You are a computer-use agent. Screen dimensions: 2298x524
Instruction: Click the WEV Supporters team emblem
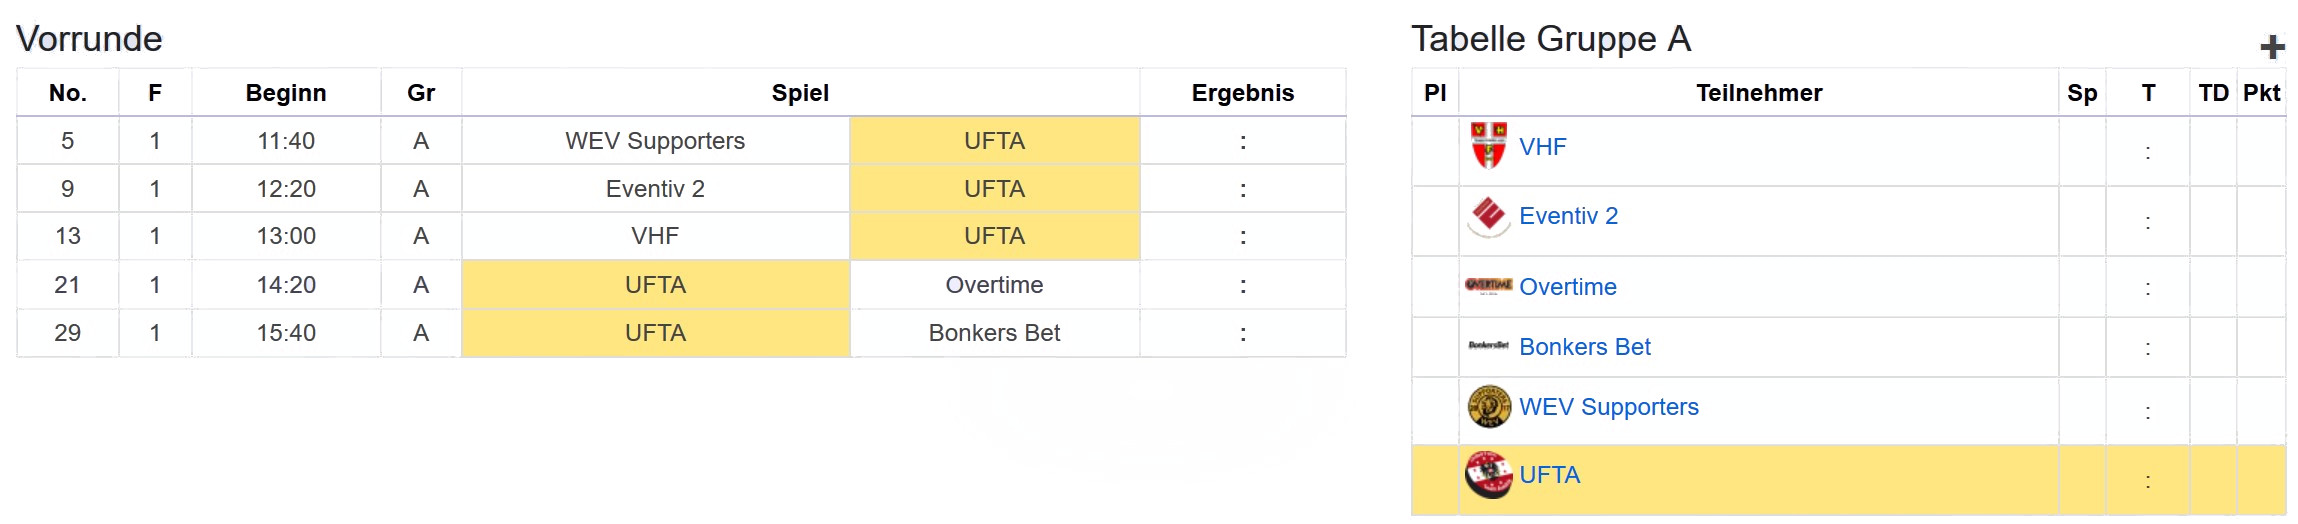1488,407
